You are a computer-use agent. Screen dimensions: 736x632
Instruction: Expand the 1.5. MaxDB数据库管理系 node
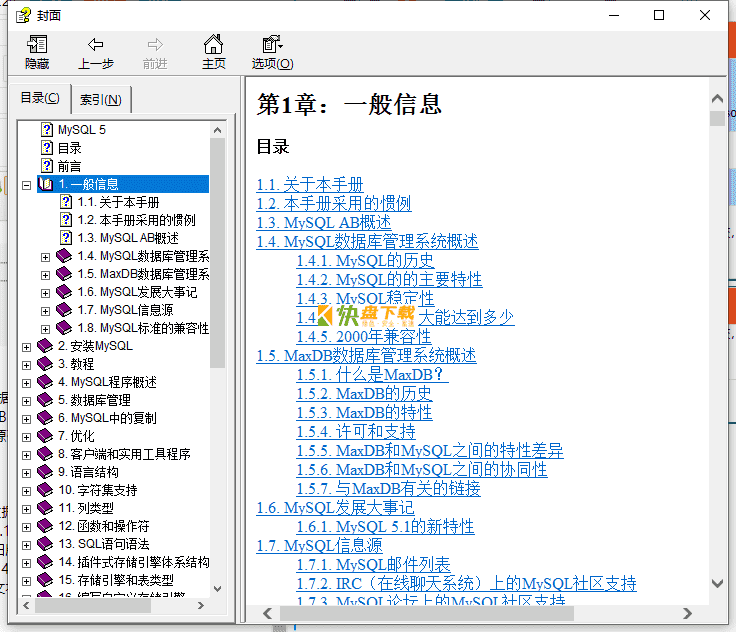(x=45, y=275)
